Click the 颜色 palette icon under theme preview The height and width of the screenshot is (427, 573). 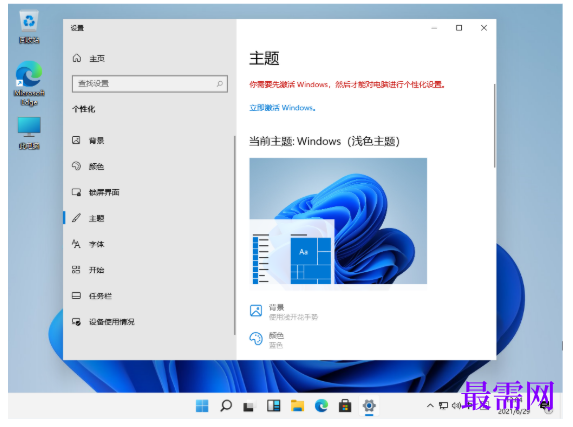(256, 339)
